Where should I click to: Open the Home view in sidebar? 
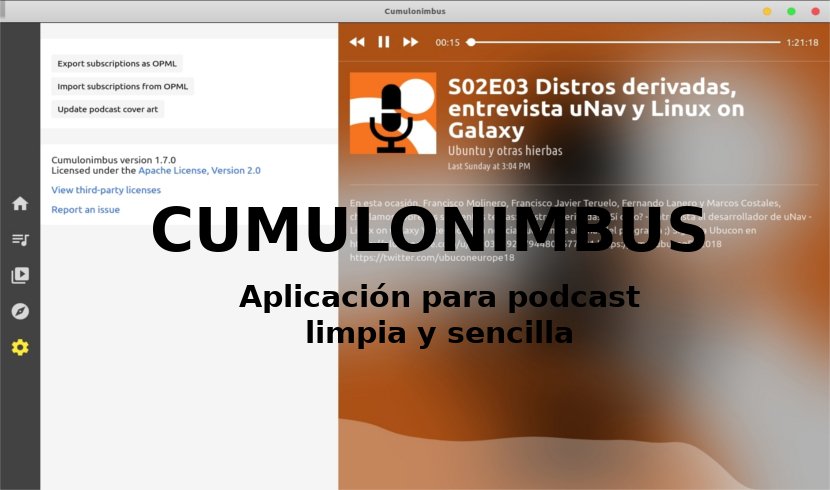tap(20, 203)
